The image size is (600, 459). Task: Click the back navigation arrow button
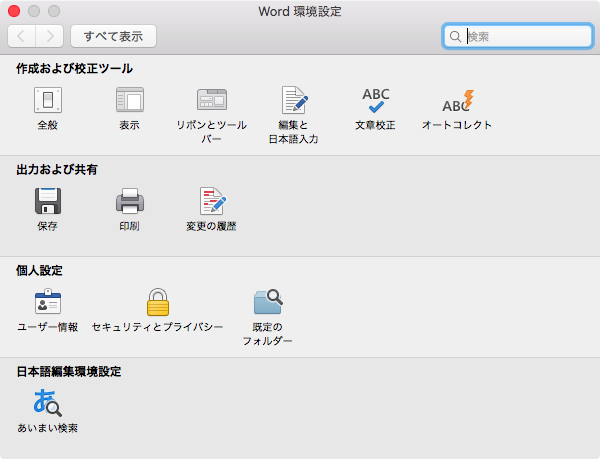coord(21,36)
